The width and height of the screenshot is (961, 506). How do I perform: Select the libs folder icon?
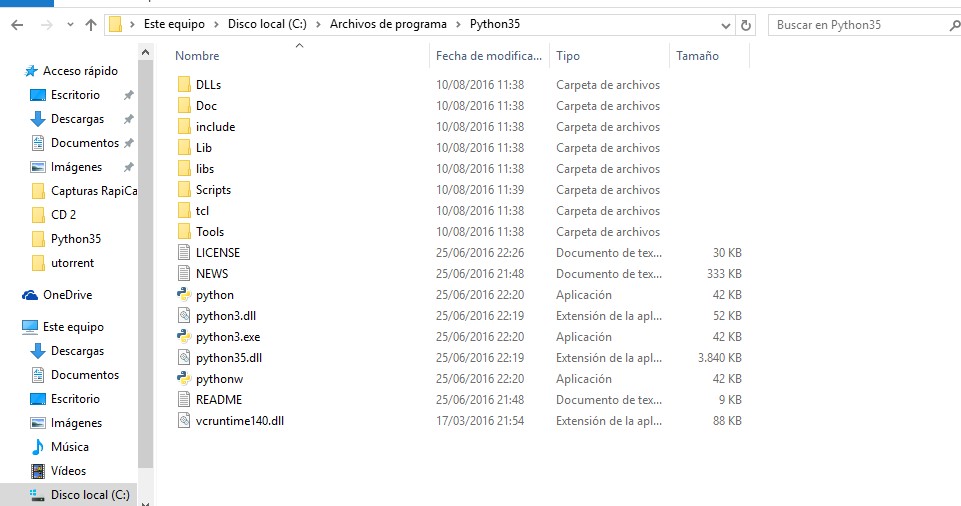point(184,168)
